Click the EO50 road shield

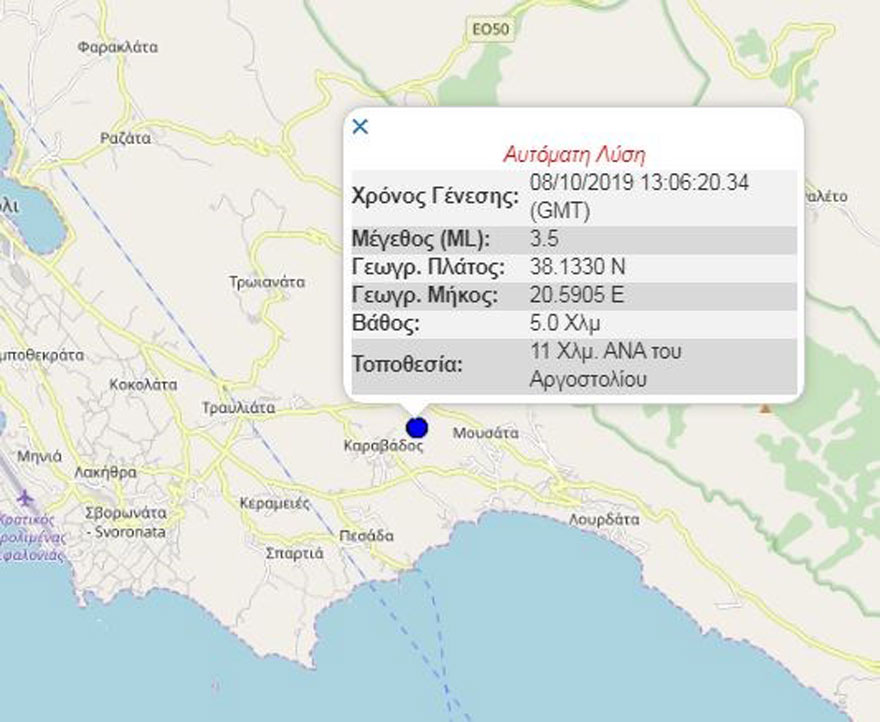(491, 31)
